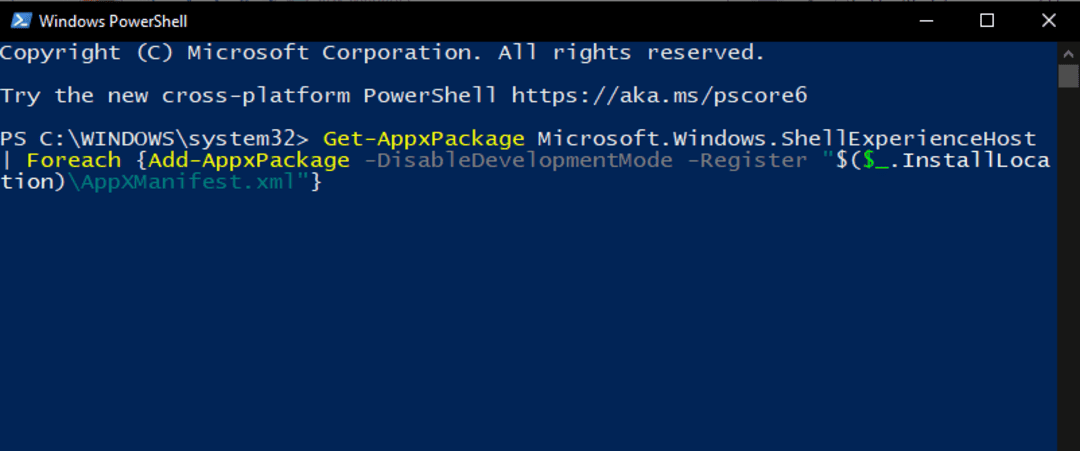Click the empty scrollbar track below thumb
1080x451 pixels.
[x=1069, y=269]
